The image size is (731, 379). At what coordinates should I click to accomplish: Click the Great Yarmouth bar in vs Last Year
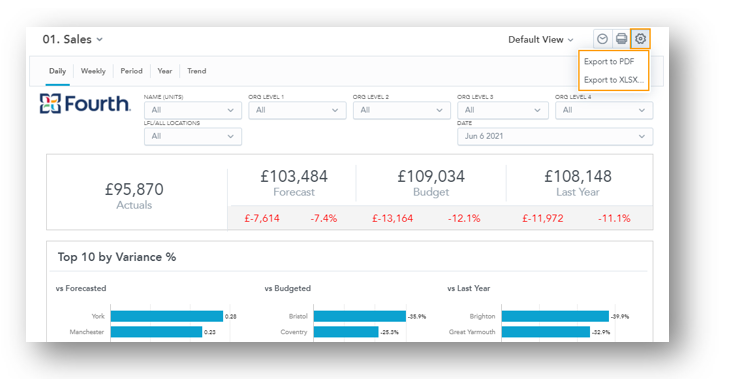coord(546,332)
